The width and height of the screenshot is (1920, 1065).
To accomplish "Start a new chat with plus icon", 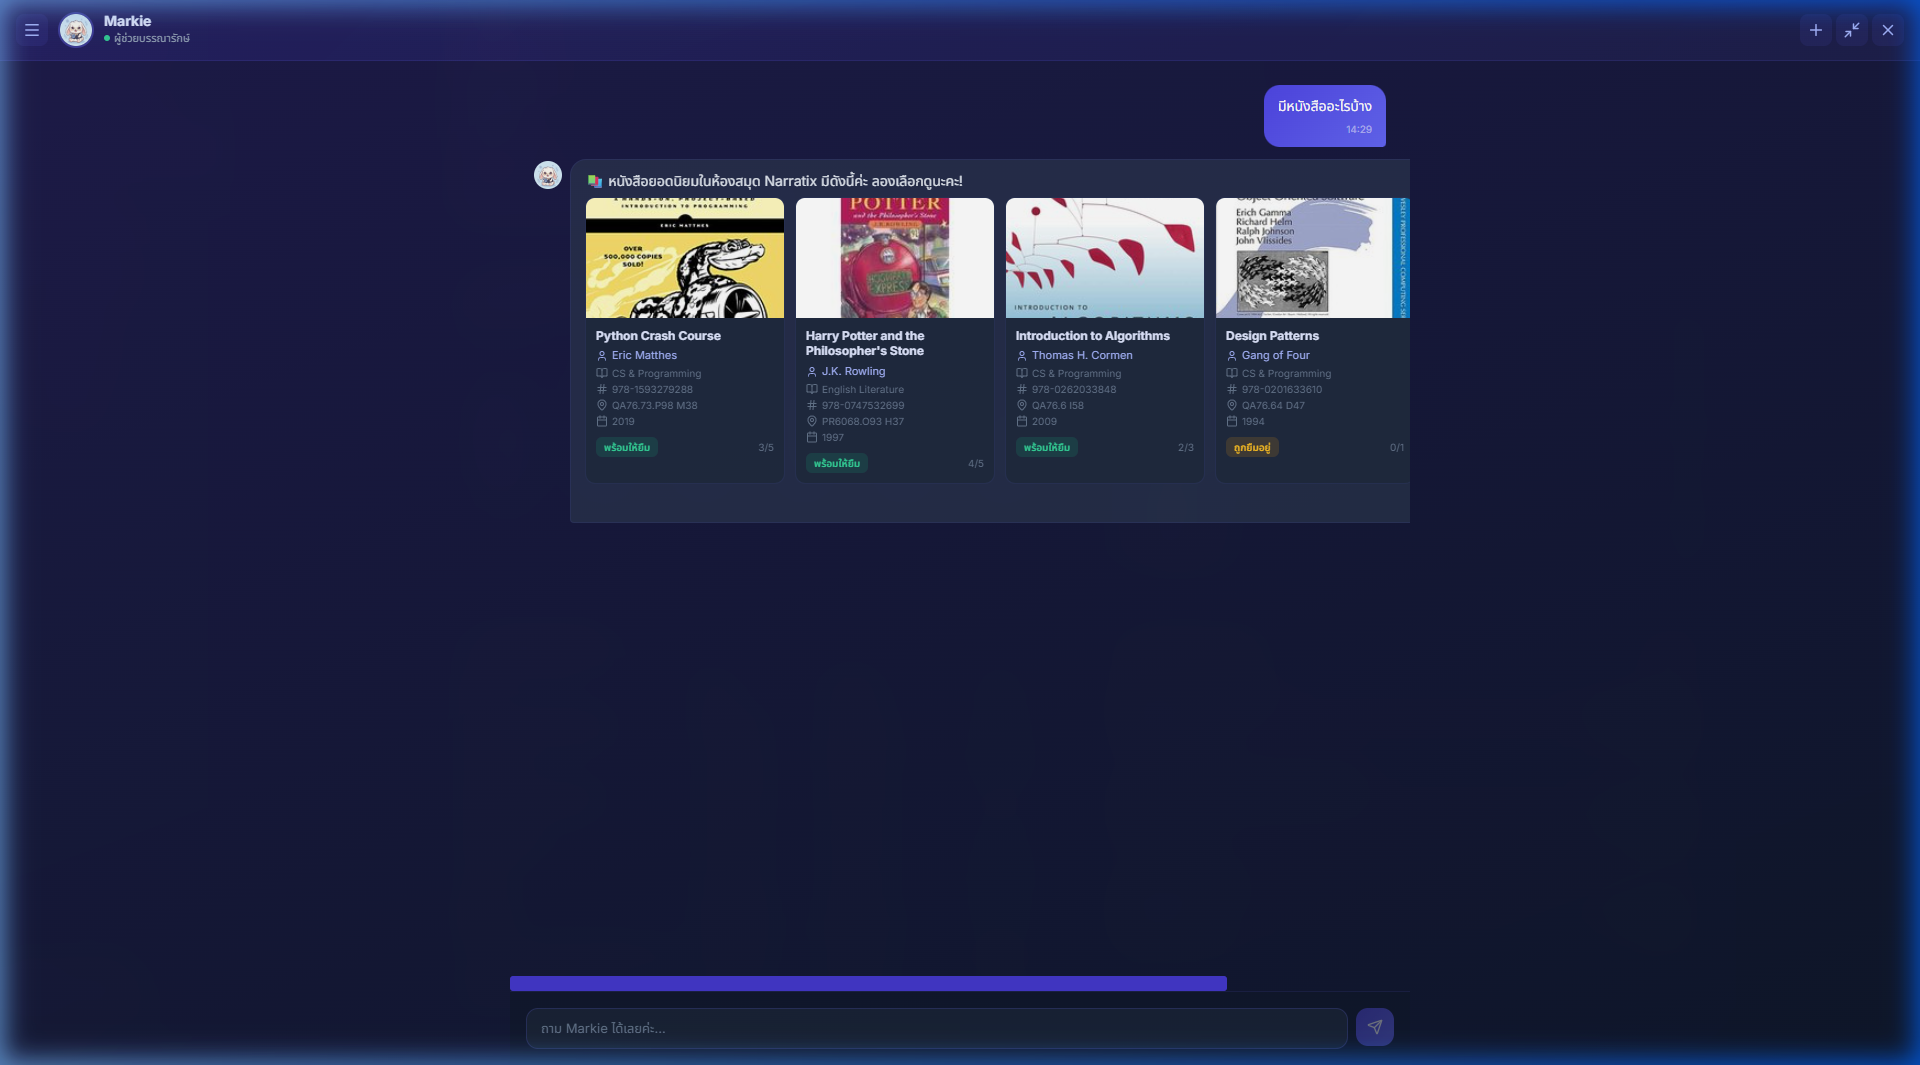I will [x=1815, y=30].
